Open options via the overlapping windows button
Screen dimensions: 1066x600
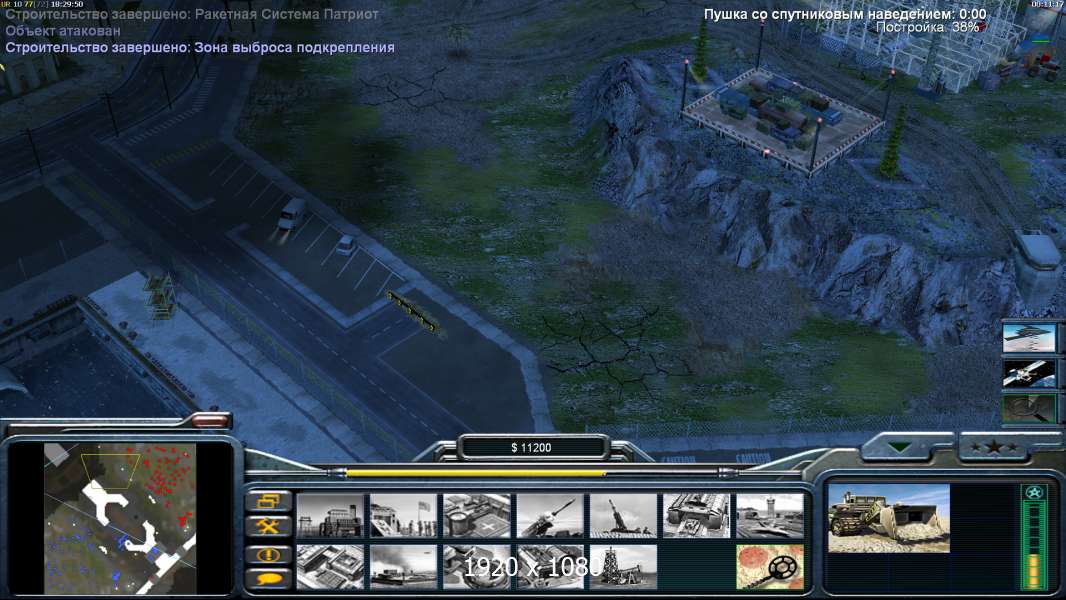tap(269, 501)
